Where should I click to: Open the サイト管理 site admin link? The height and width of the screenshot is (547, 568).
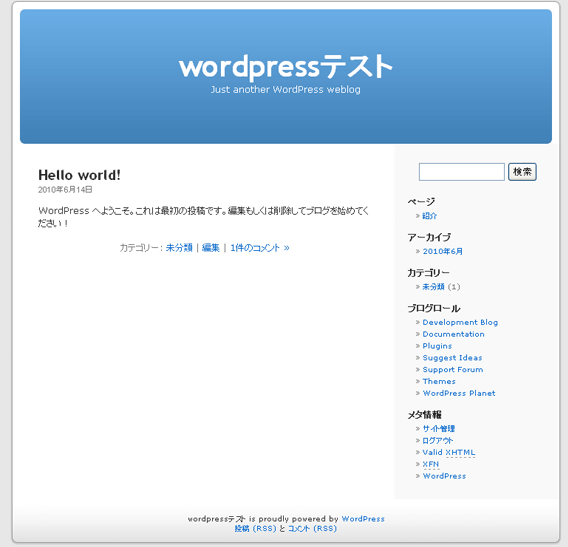[x=439, y=429]
